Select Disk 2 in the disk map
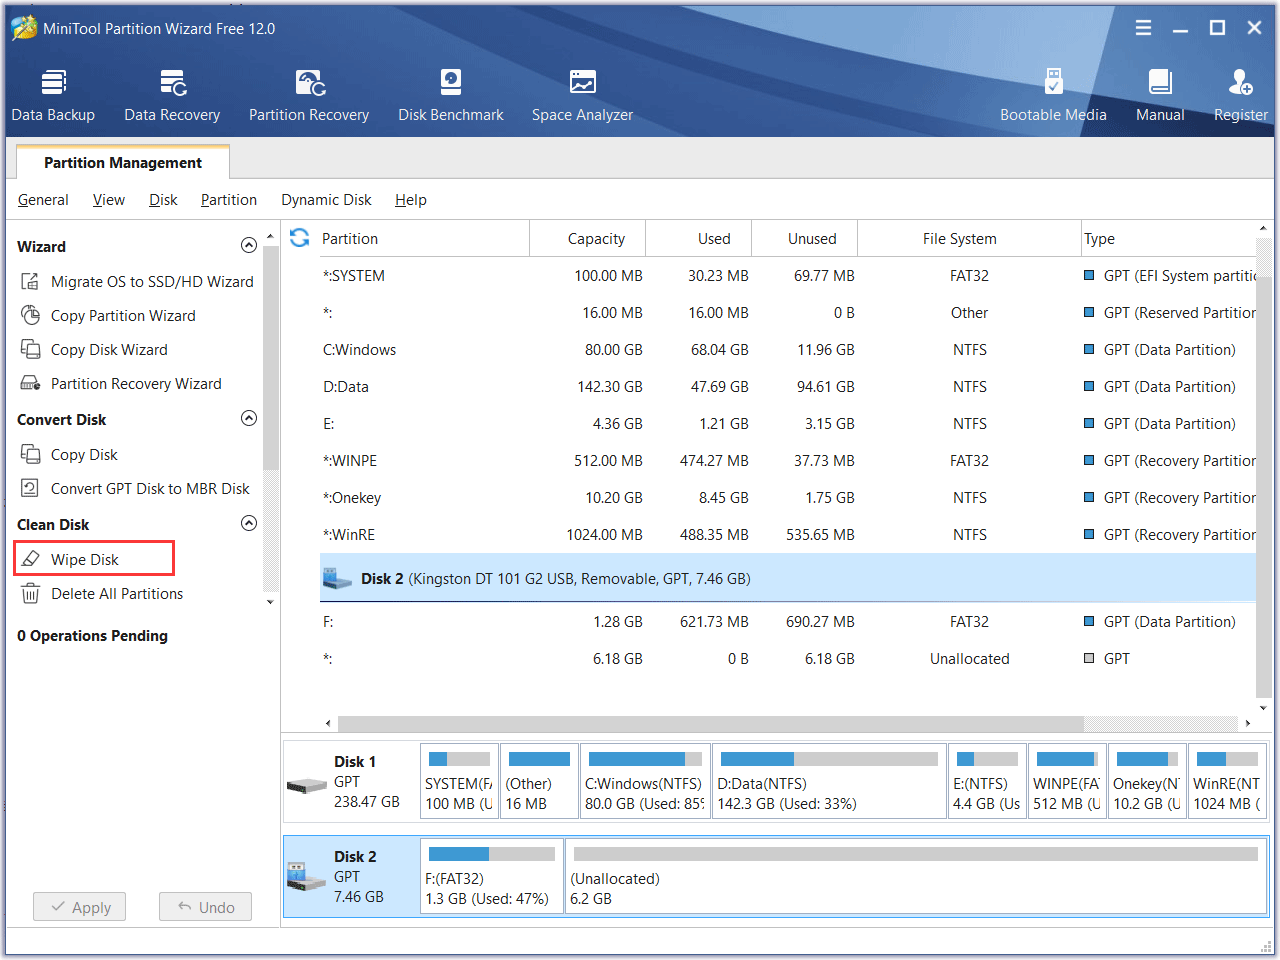This screenshot has width=1280, height=960. point(350,876)
